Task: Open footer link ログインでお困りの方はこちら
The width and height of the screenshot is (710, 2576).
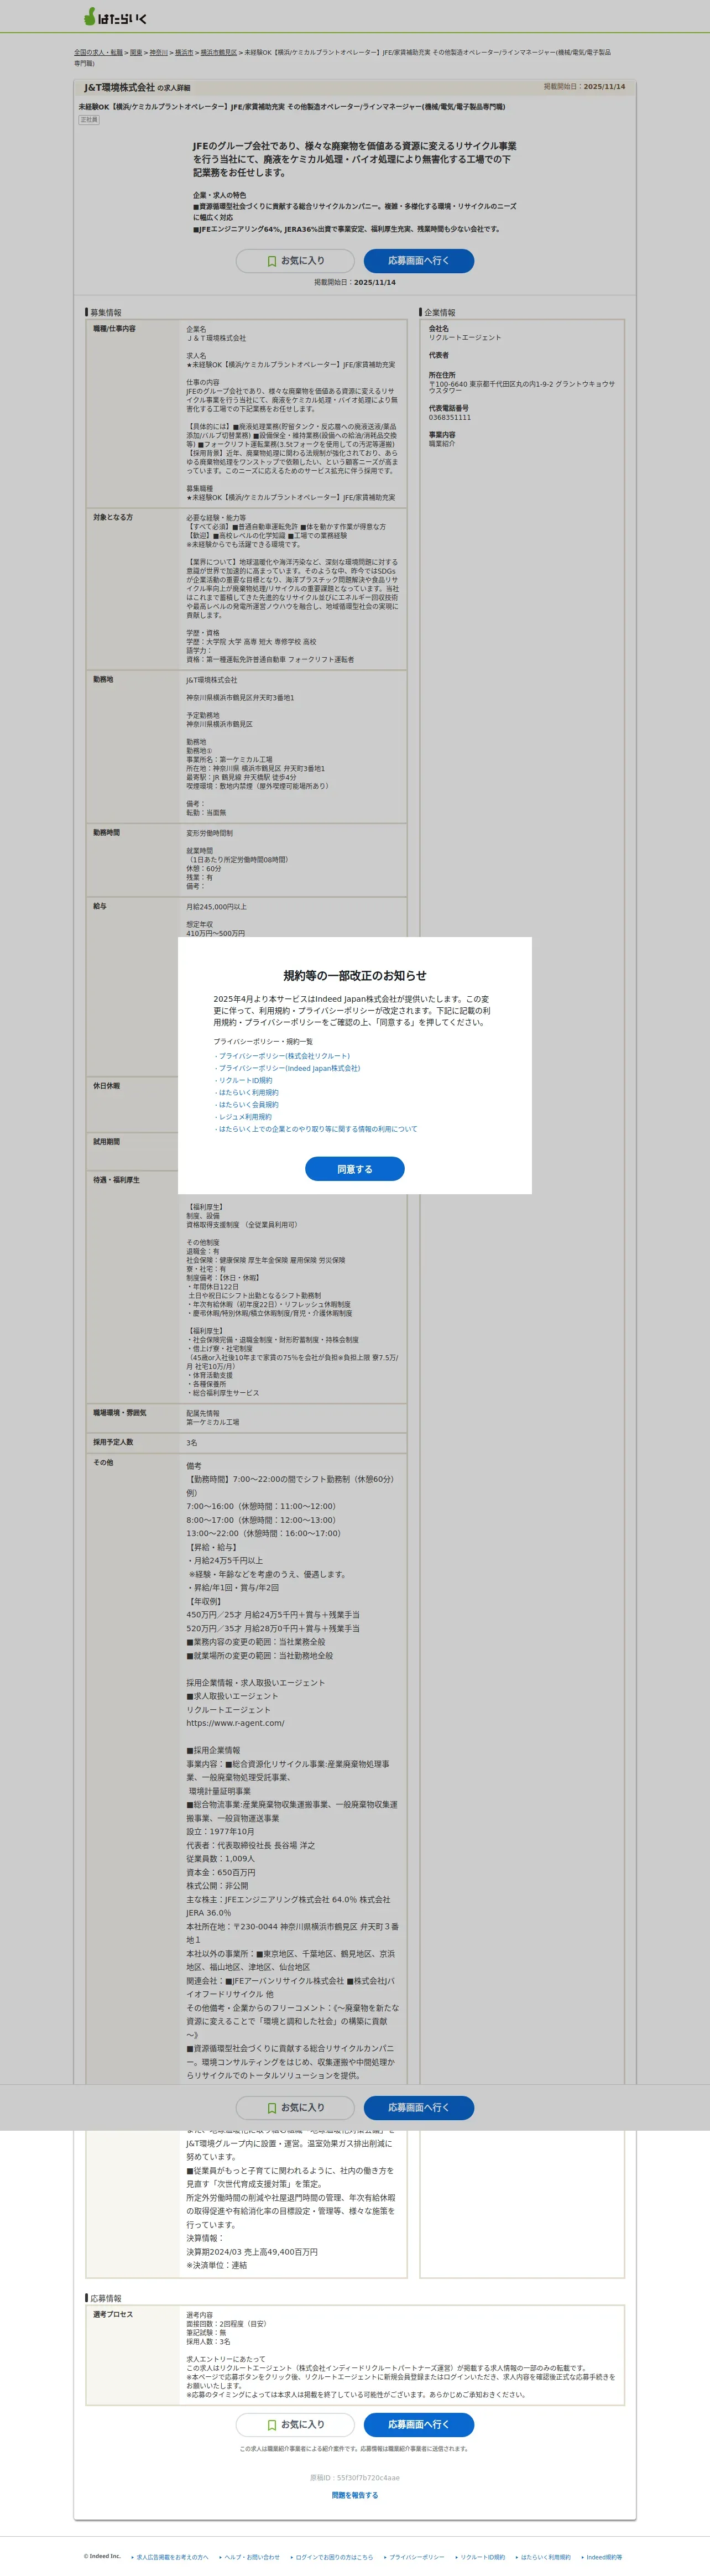Action: click(x=334, y=2557)
